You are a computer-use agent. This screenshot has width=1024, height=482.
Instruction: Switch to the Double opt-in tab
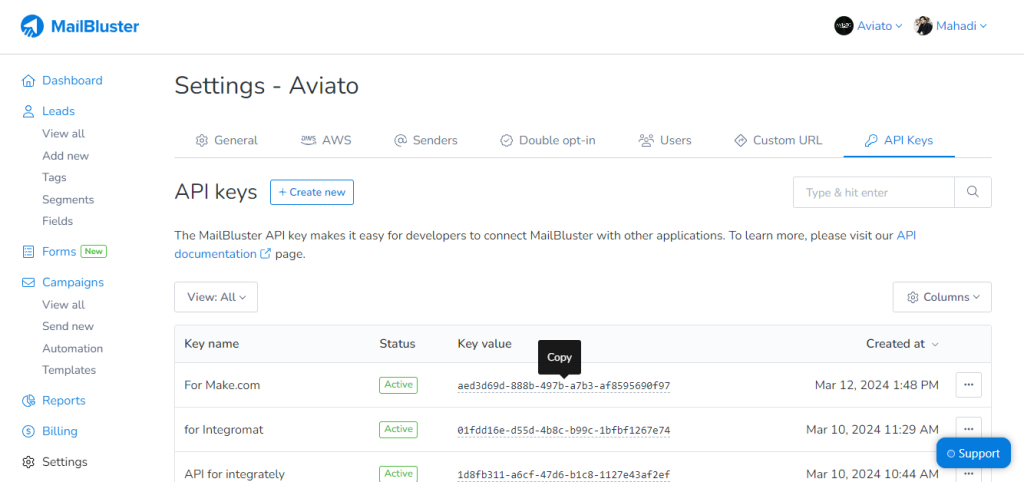coord(547,141)
